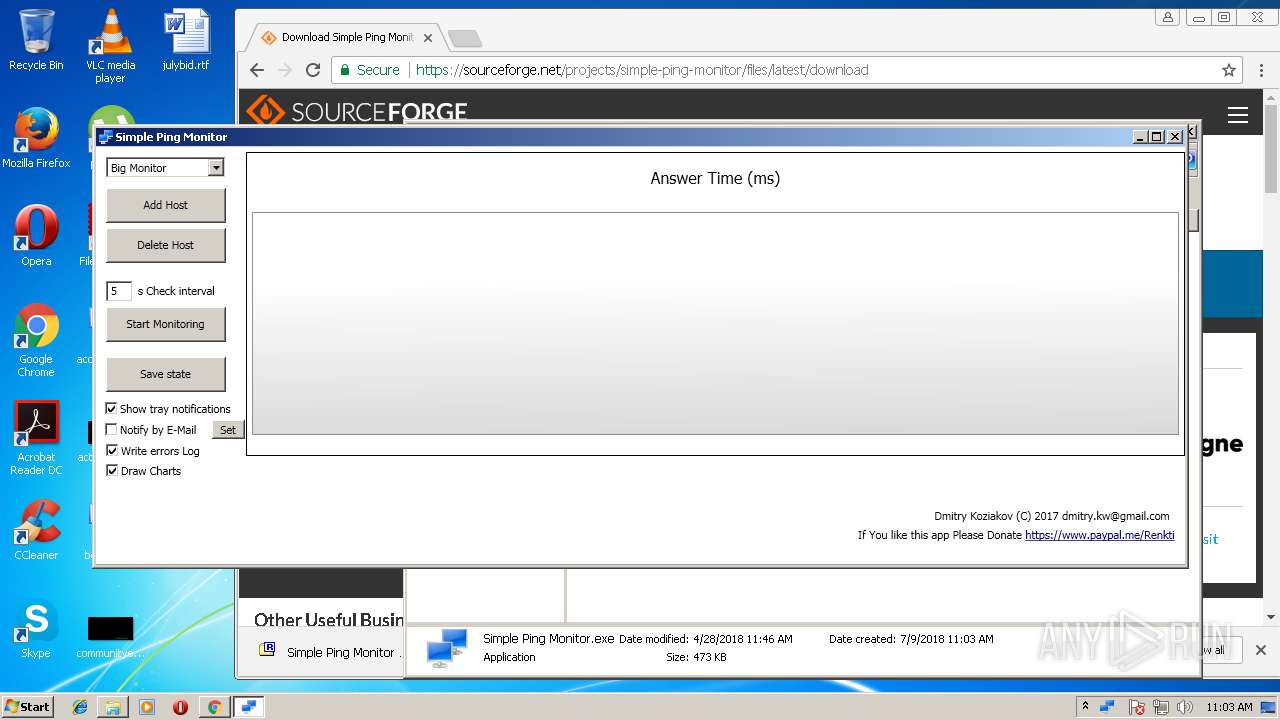Launch CCleaner desktop shortcut

pyautogui.click(x=36, y=530)
